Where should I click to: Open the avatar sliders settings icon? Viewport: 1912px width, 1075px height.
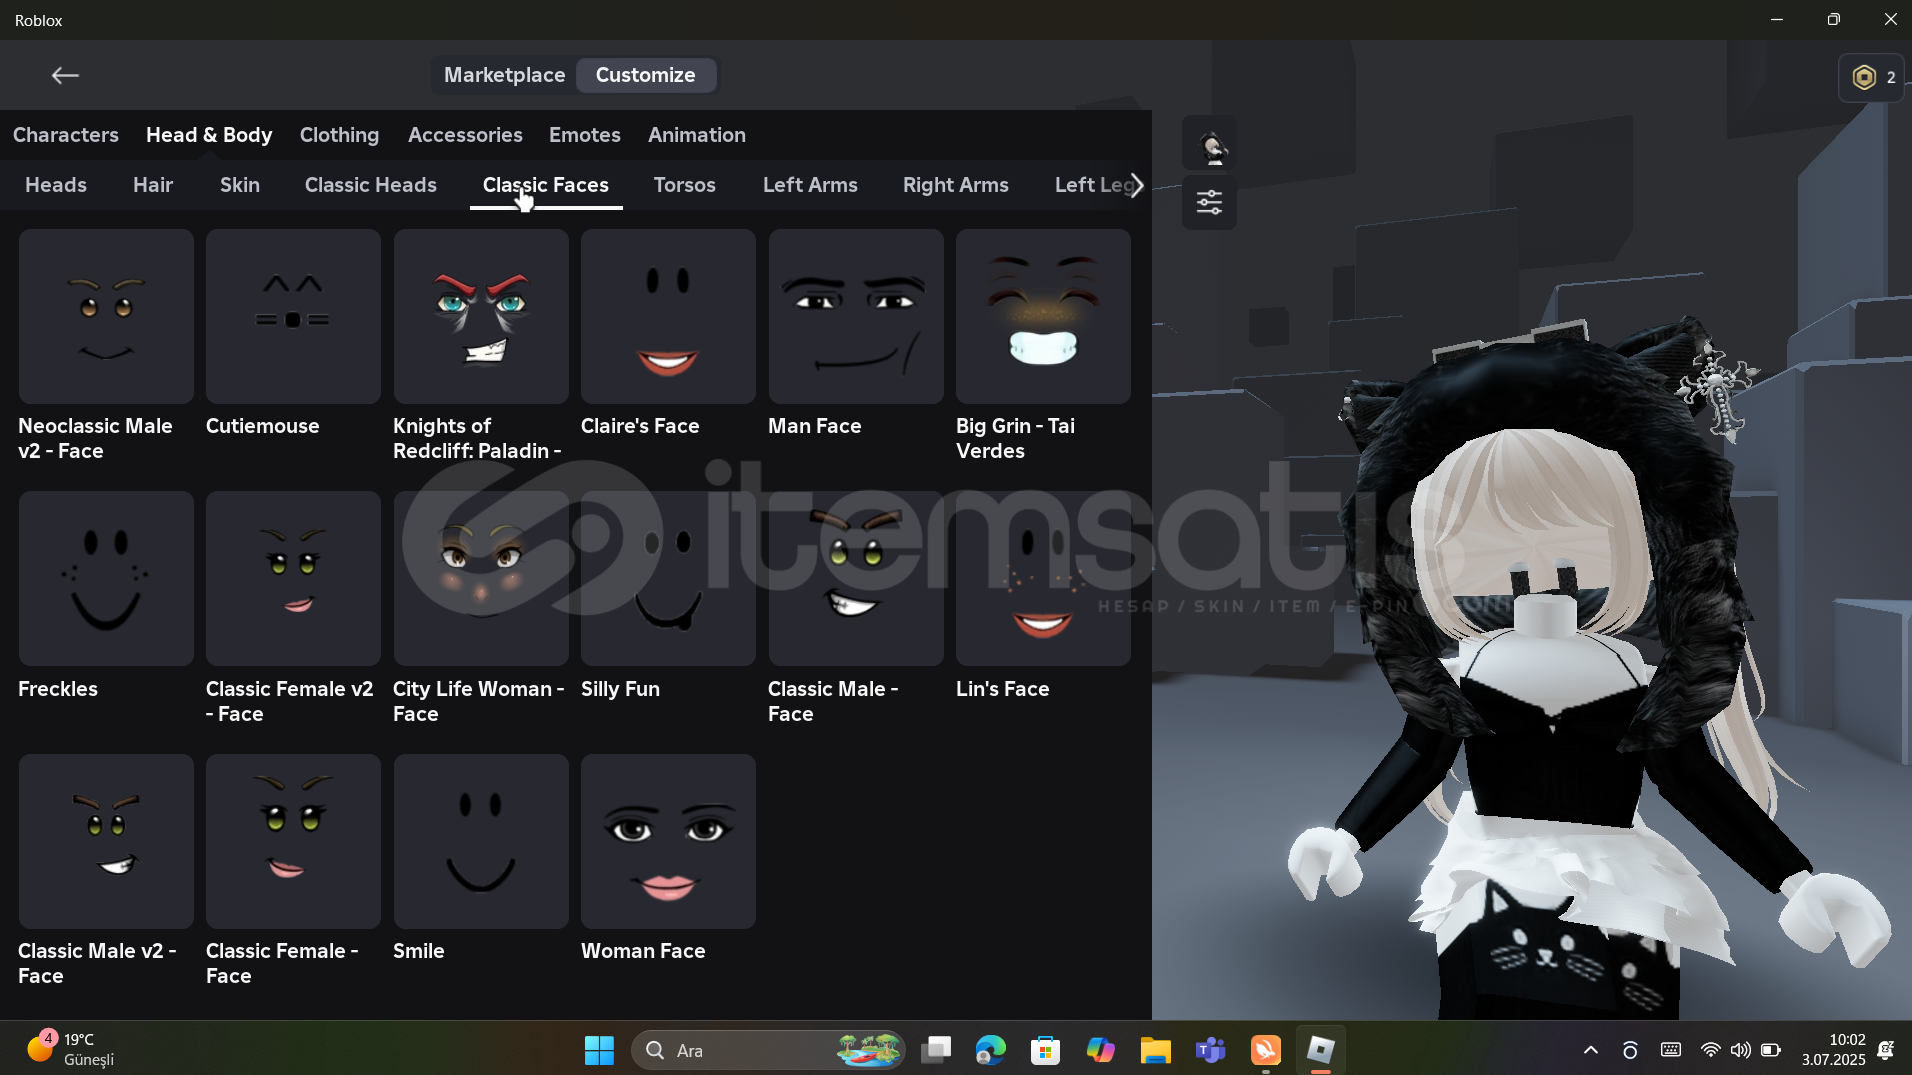(1209, 202)
